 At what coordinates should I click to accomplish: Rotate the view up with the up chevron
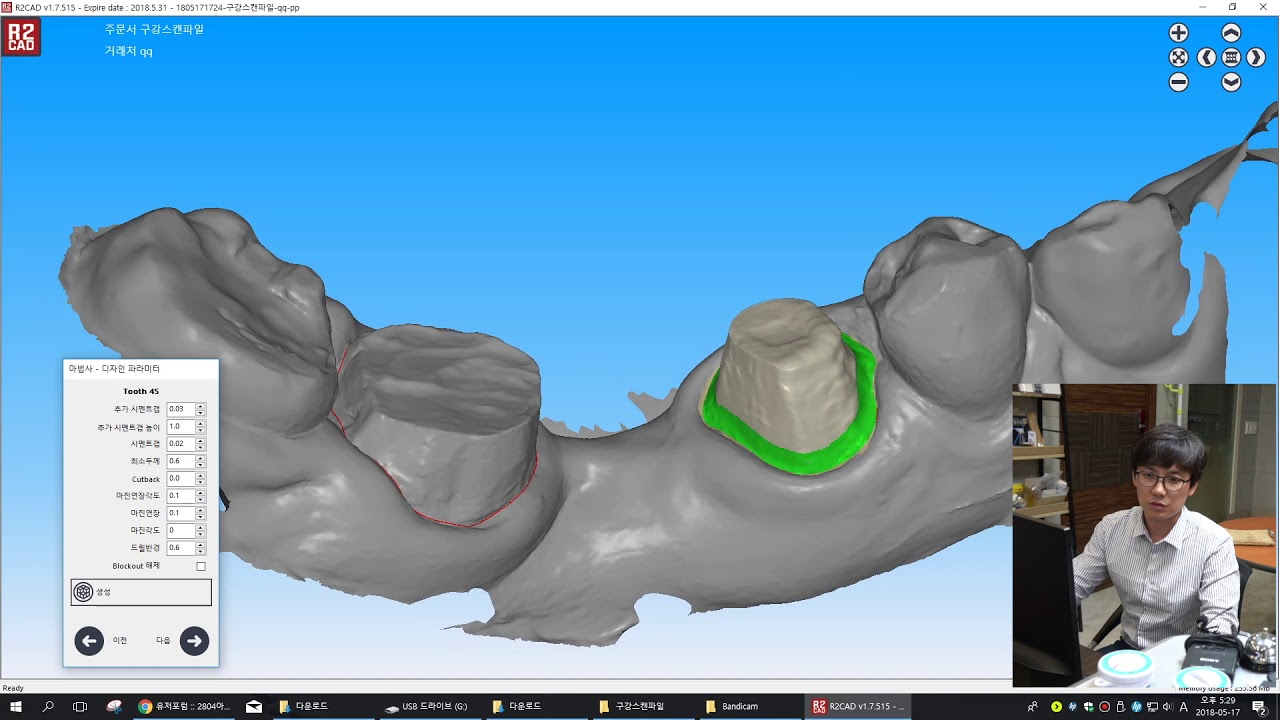[1231, 33]
